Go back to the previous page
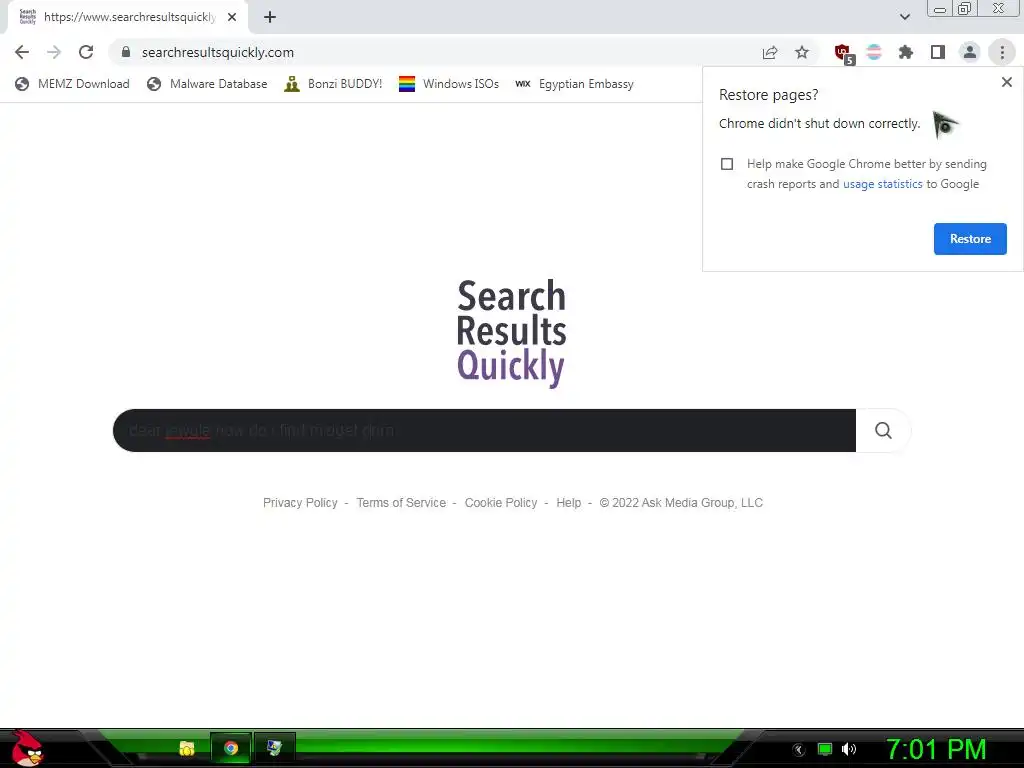This screenshot has height=768, width=1024. (22, 52)
